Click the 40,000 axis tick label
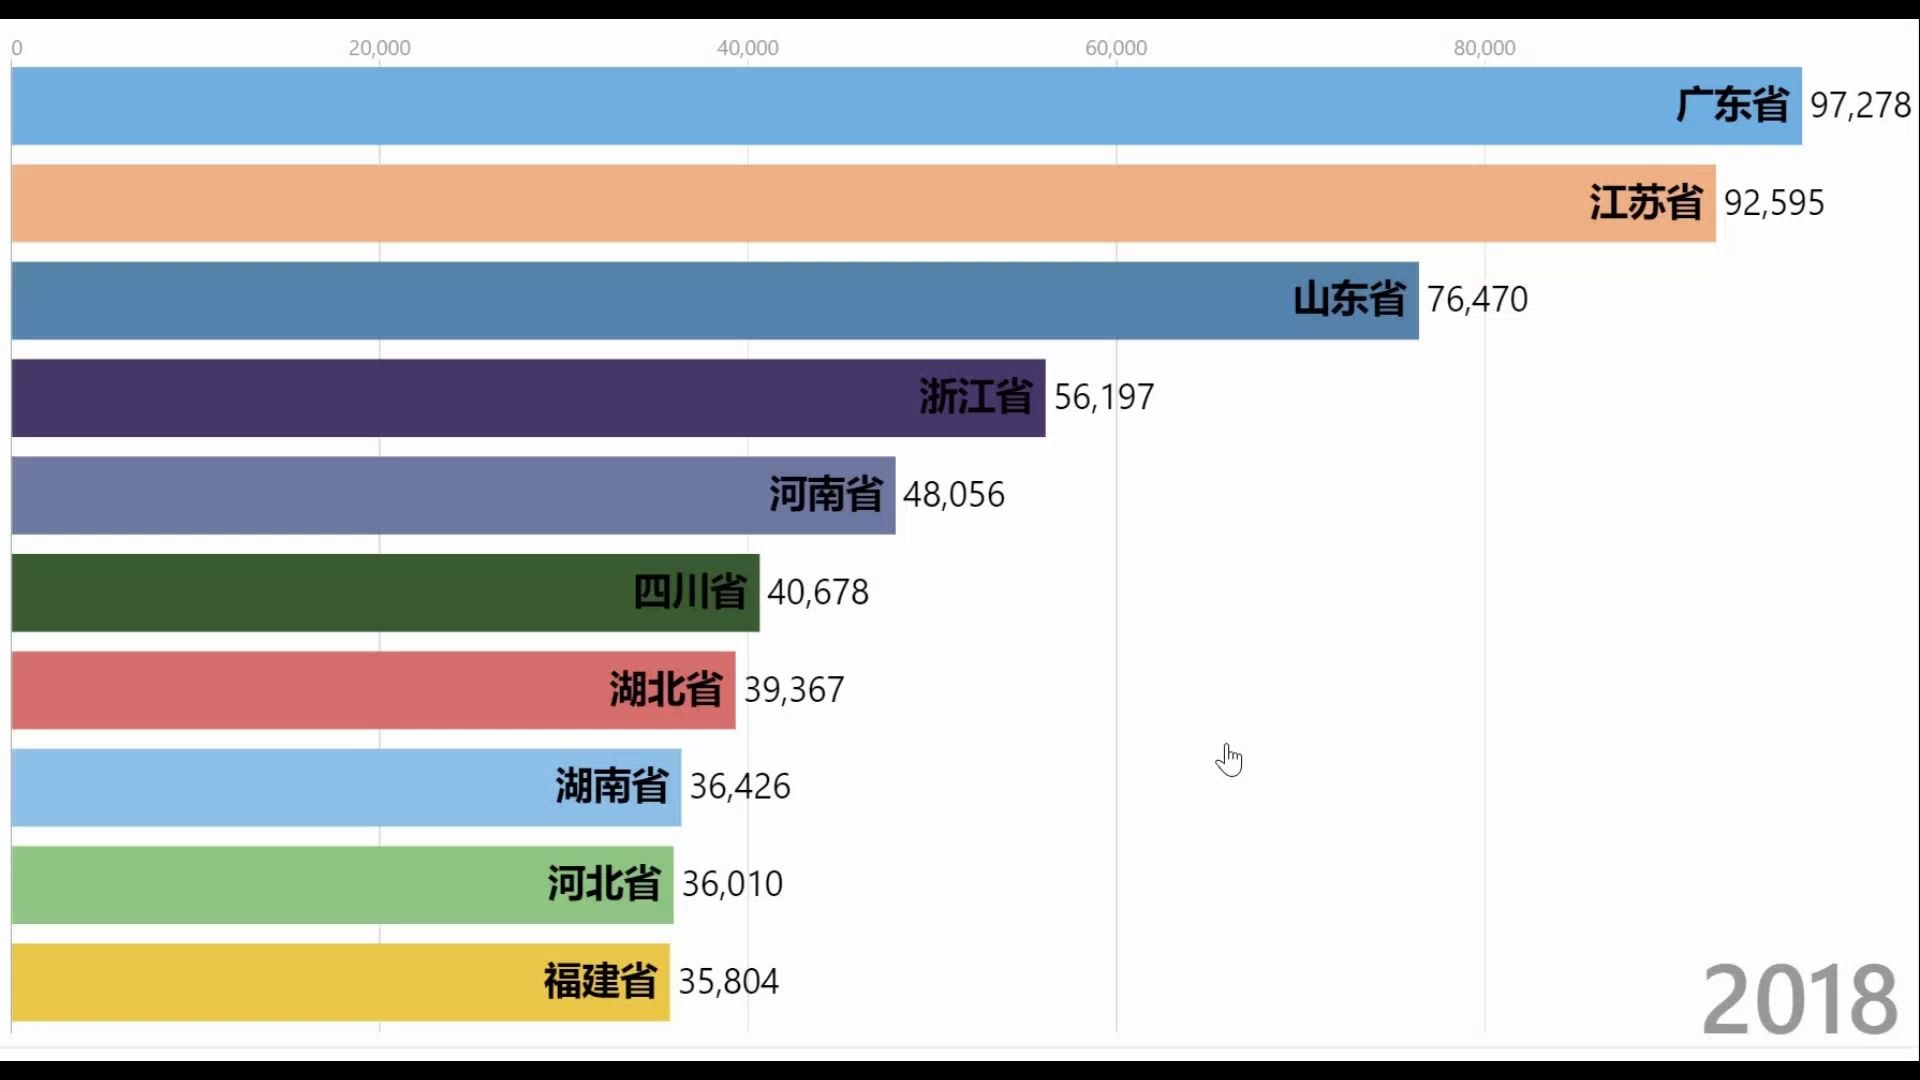 pyautogui.click(x=747, y=48)
